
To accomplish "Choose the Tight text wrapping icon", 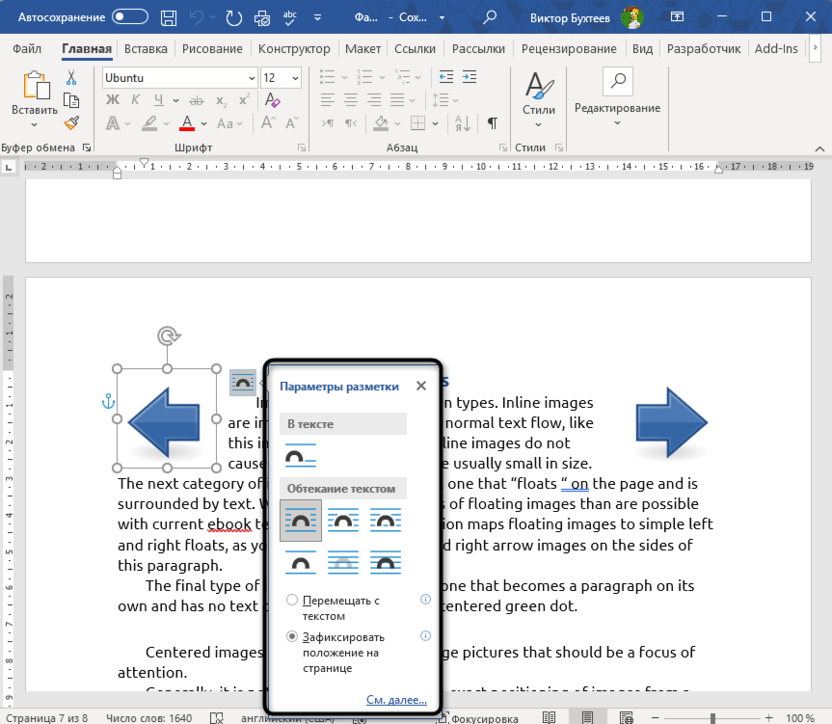I will pyautogui.click(x=344, y=521).
